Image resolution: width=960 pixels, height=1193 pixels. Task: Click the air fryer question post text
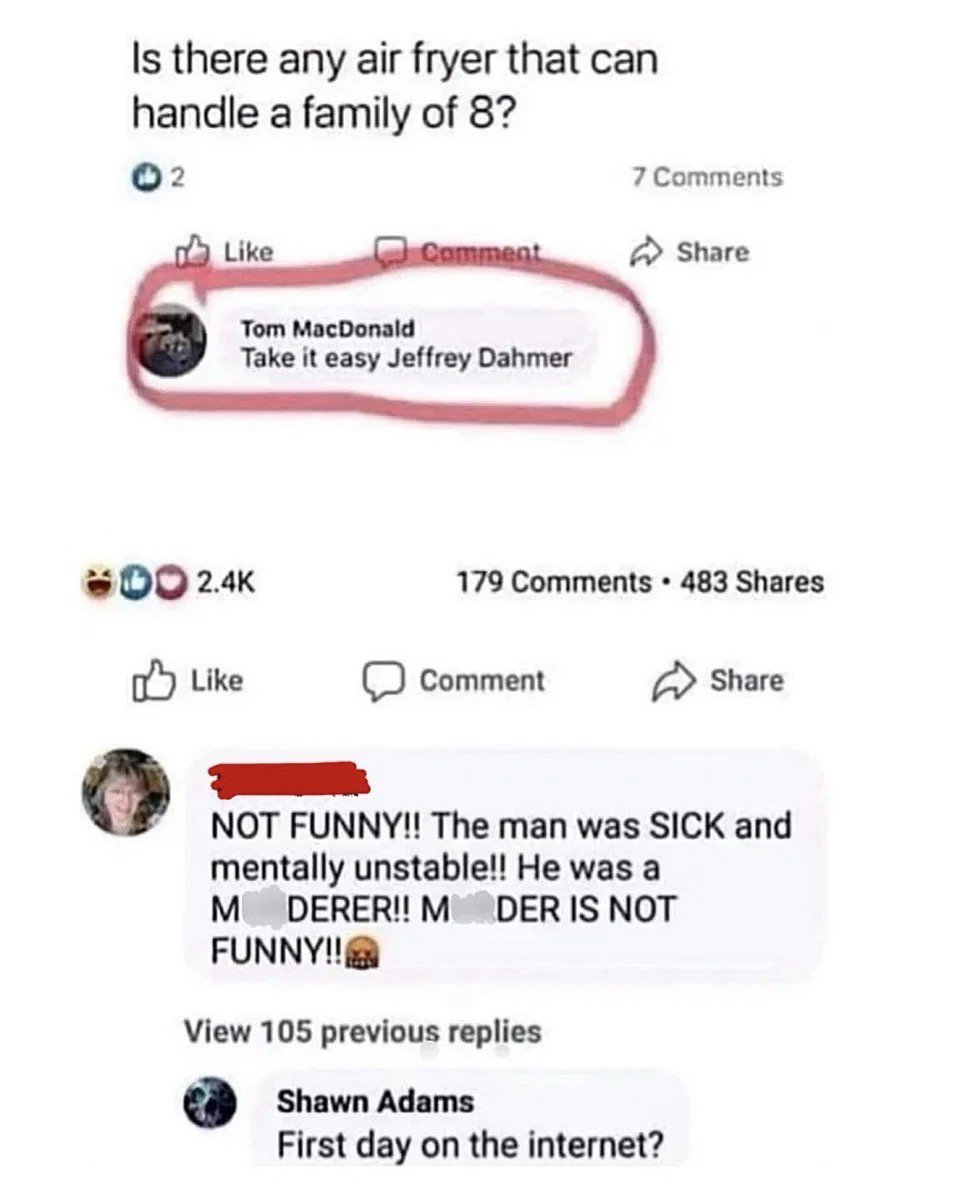(x=395, y=87)
